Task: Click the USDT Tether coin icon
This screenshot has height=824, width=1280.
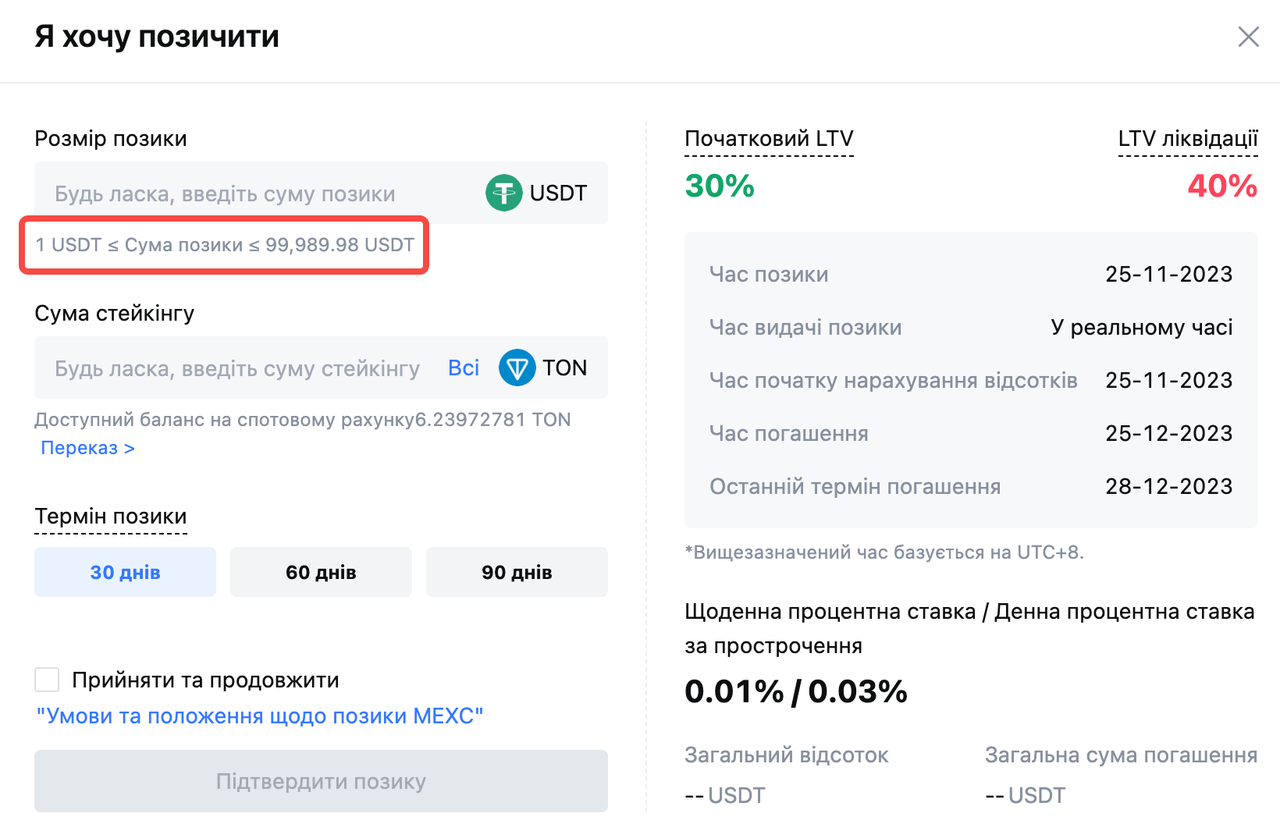Action: tap(504, 193)
